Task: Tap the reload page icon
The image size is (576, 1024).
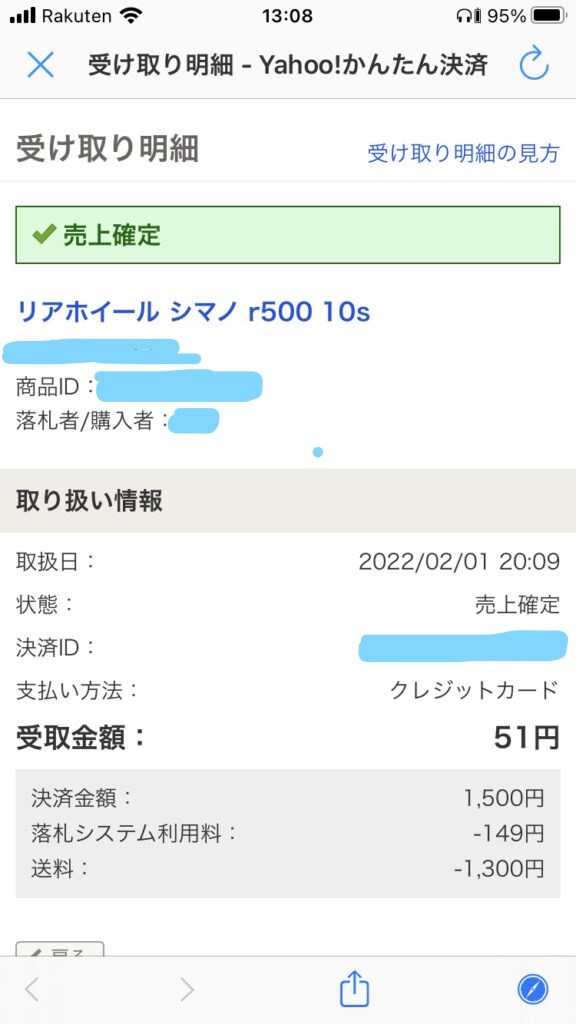Action: pos(534,64)
